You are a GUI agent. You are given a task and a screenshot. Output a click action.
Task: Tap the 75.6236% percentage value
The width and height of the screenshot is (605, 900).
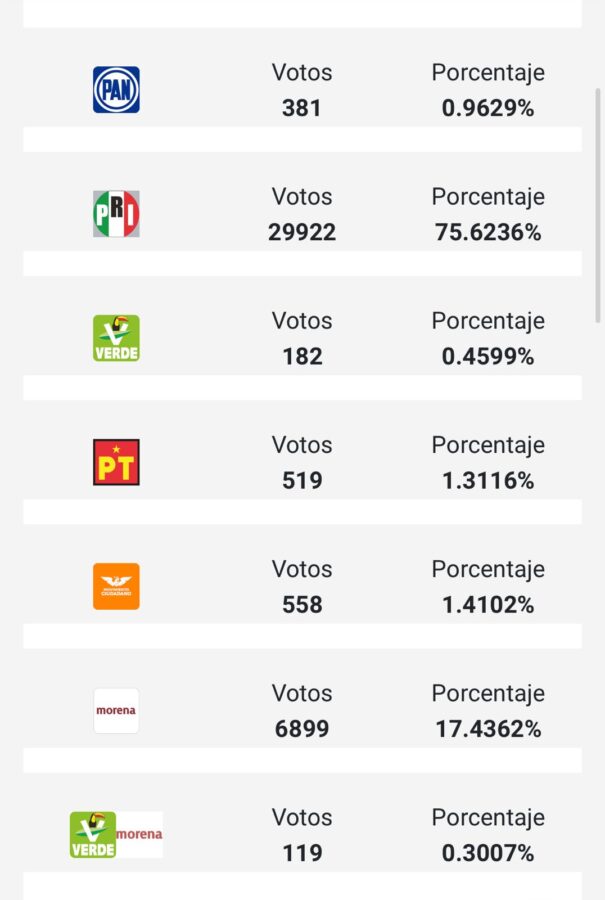(x=488, y=233)
